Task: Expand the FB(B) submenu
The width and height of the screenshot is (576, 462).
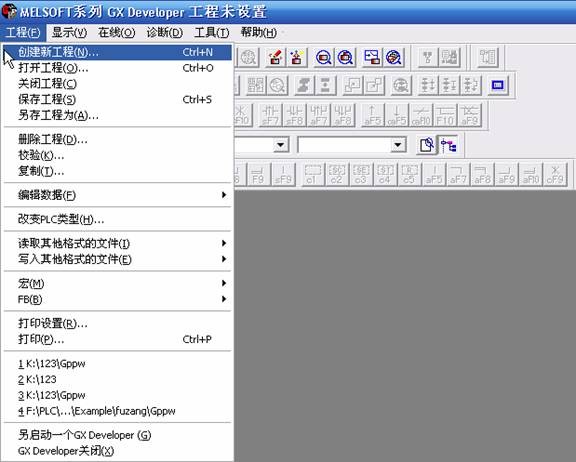Action: coord(118,299)
